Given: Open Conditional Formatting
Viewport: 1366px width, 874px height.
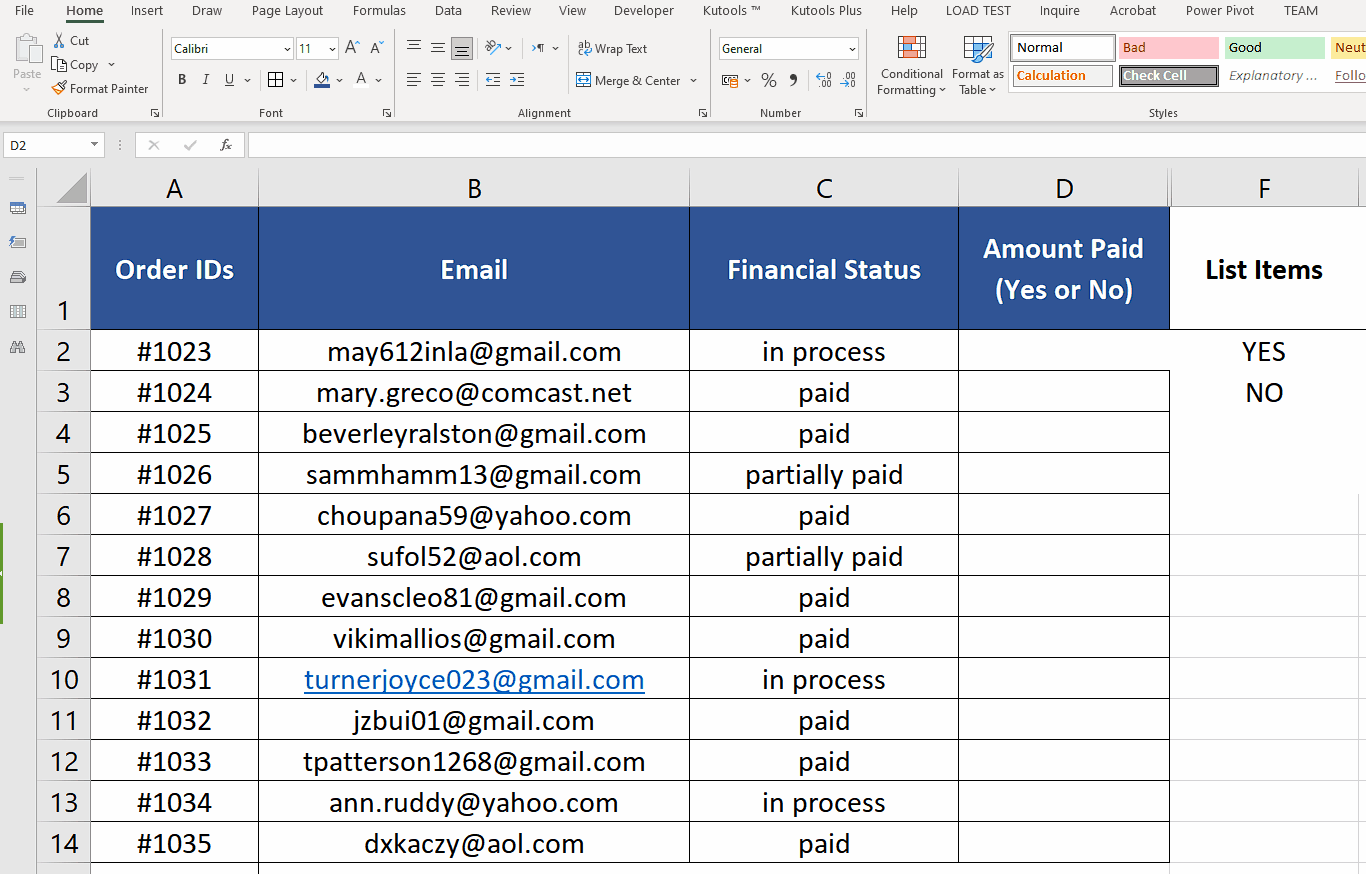Looking at the screenshot, I should (910, 65).
